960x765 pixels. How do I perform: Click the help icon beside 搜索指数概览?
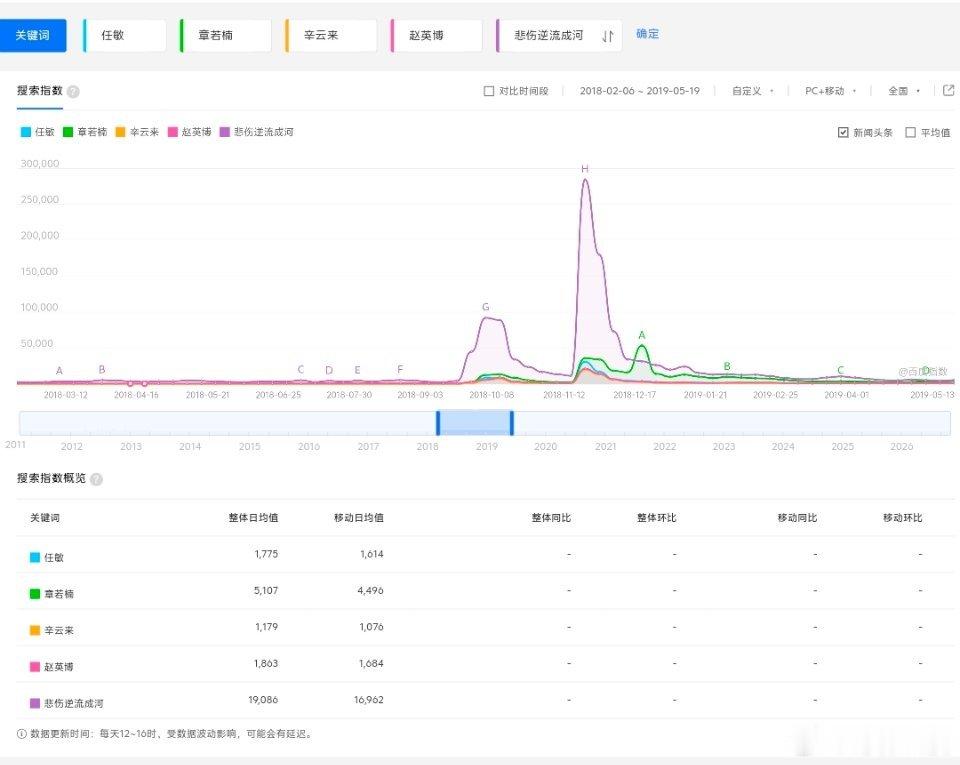pyautogui.click(x=96, y=479)
